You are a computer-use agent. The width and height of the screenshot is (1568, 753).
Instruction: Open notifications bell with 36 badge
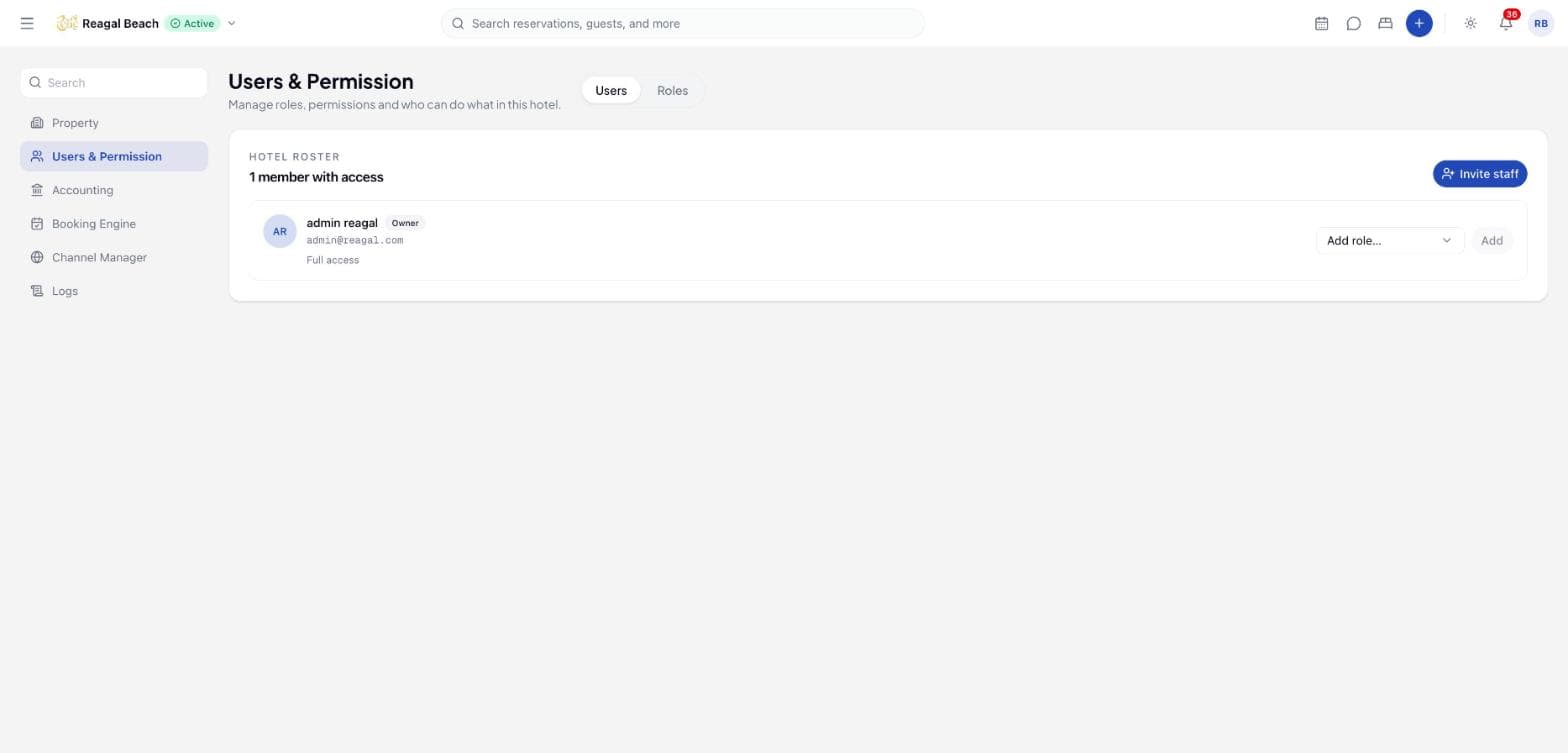(1506, 23)
